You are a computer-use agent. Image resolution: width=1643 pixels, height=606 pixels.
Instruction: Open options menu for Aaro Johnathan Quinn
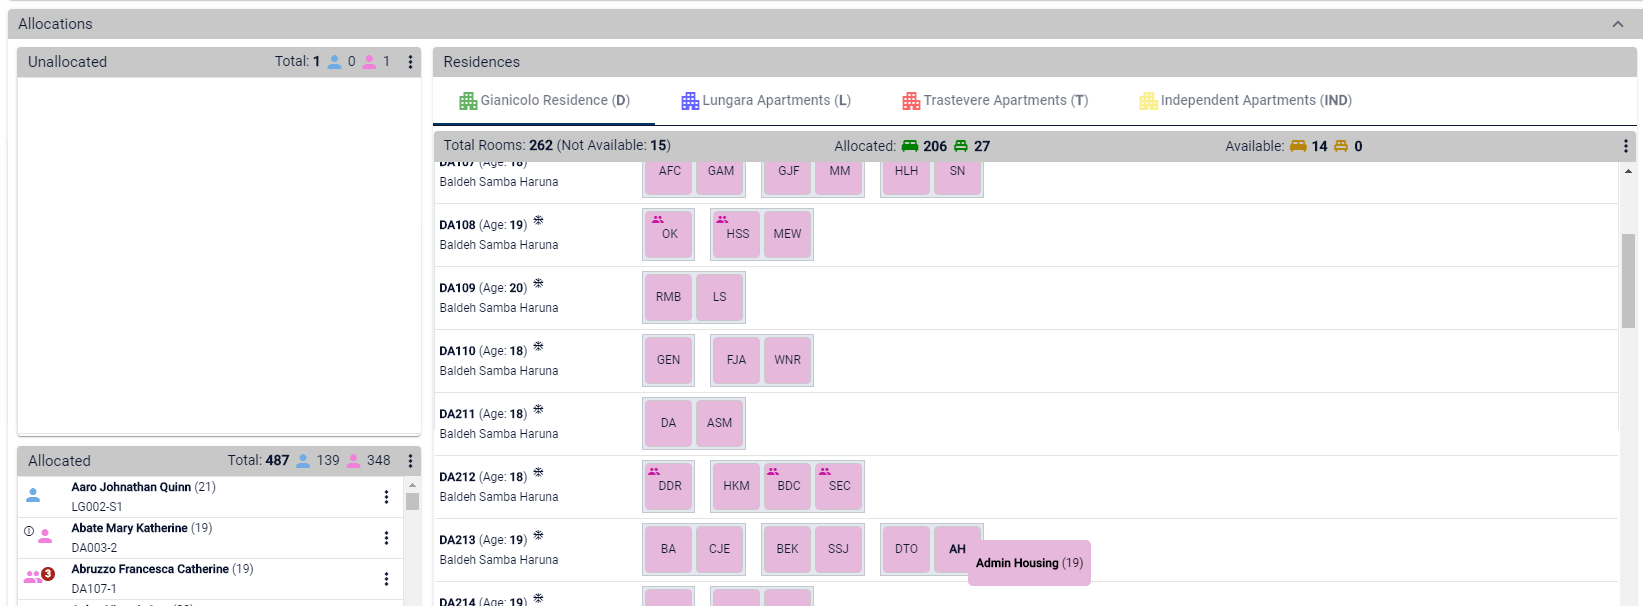point(386,497)
